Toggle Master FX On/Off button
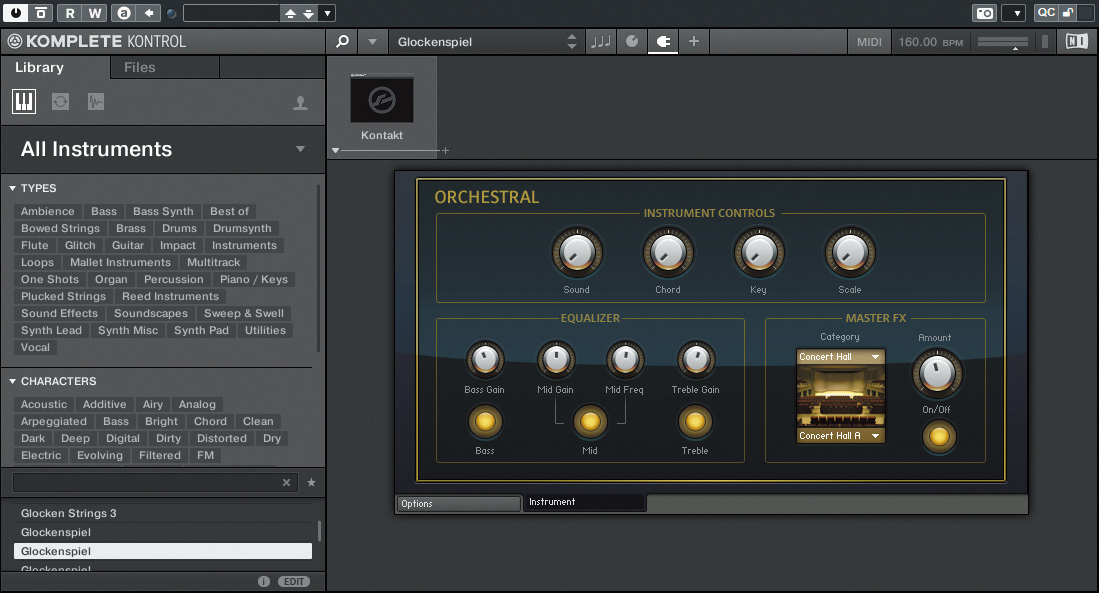Viewport: 1099px width, 593px height. [938, 436]
